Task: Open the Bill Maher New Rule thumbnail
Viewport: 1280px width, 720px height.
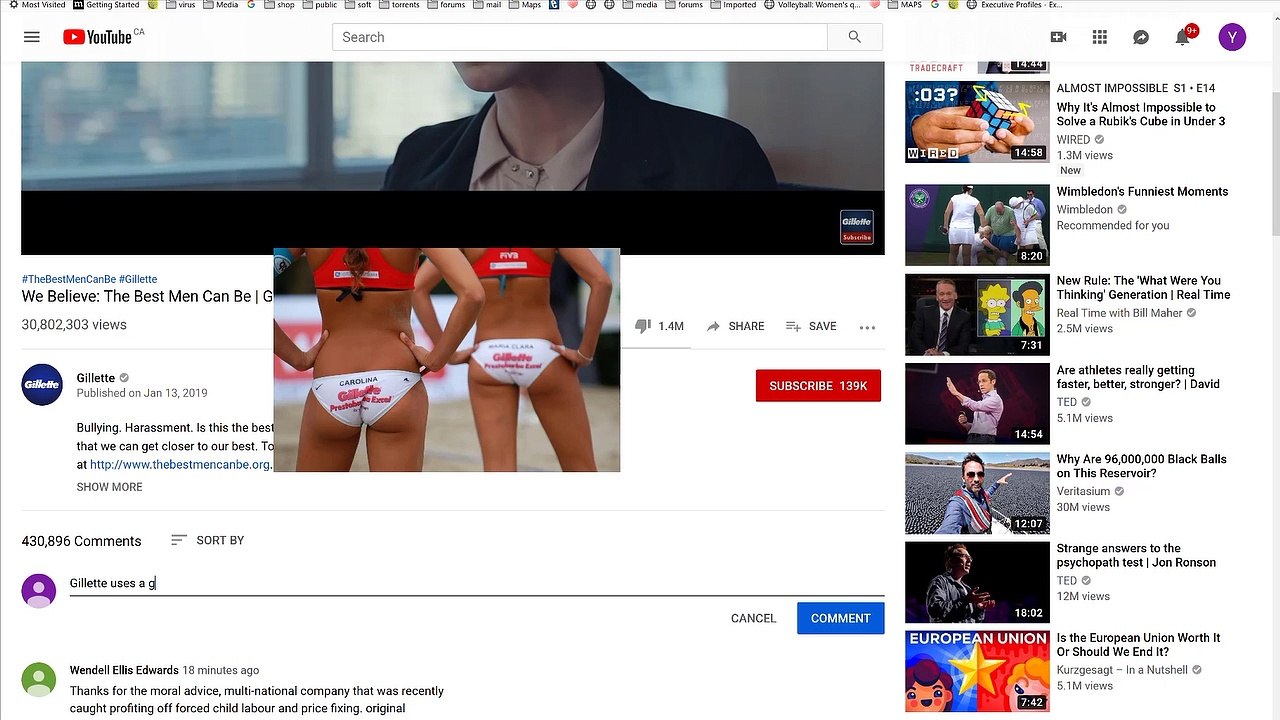Action: [977, 314]
